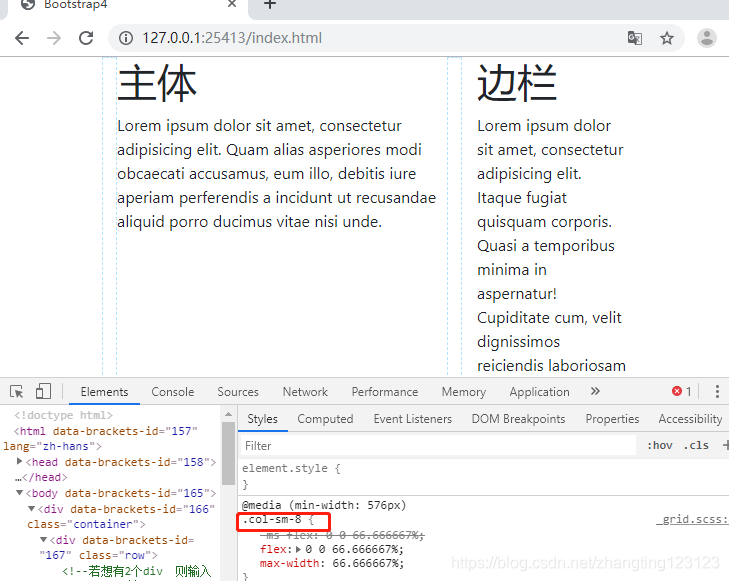
Task: Select the Styles sidebar tab
Action: 262,419
